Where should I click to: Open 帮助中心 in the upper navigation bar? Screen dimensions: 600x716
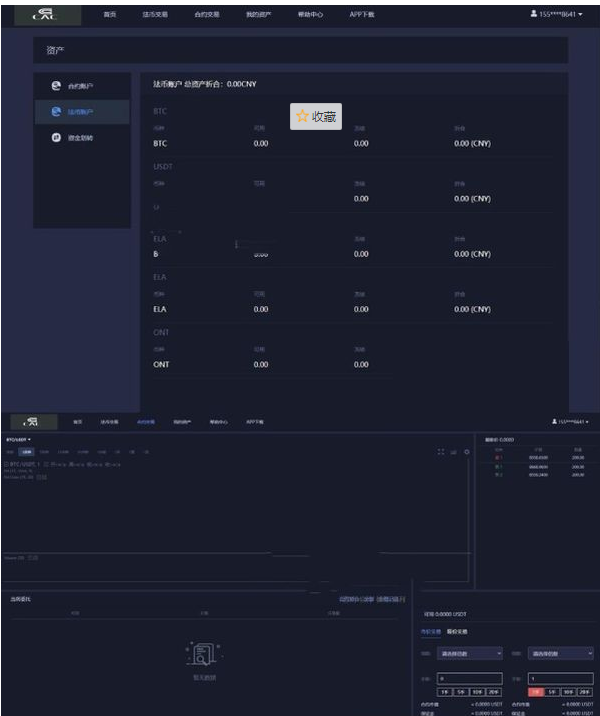[x=311, y=15]
